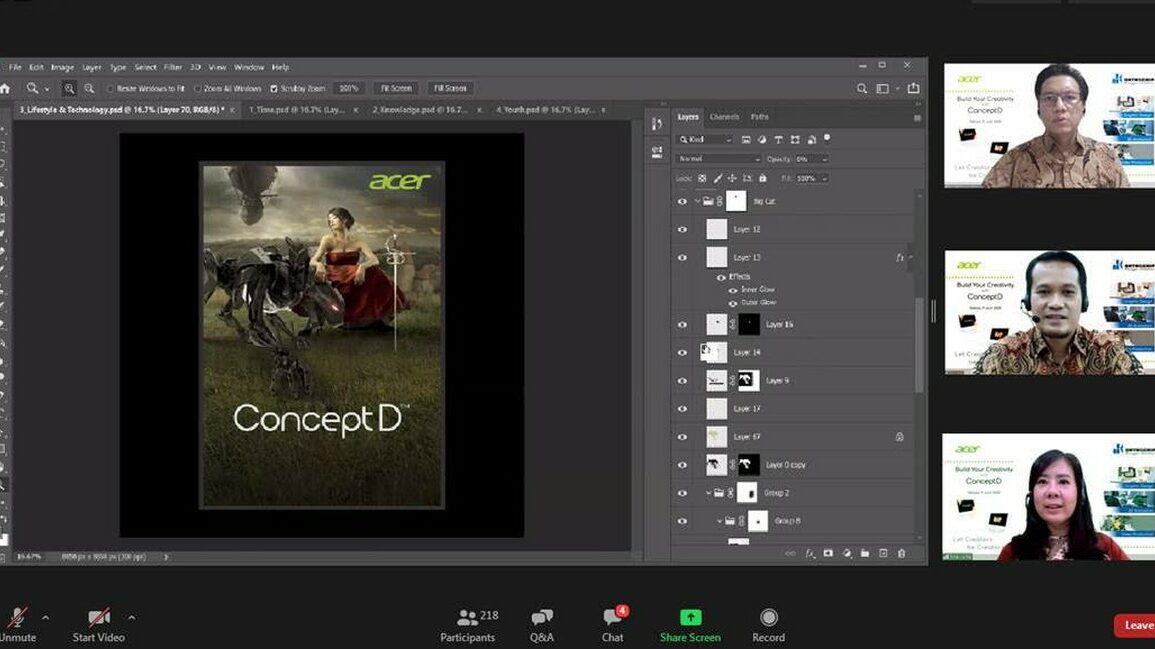Enable Zoom All Windows checkbox
The image size is (1155, 649).
197,88
